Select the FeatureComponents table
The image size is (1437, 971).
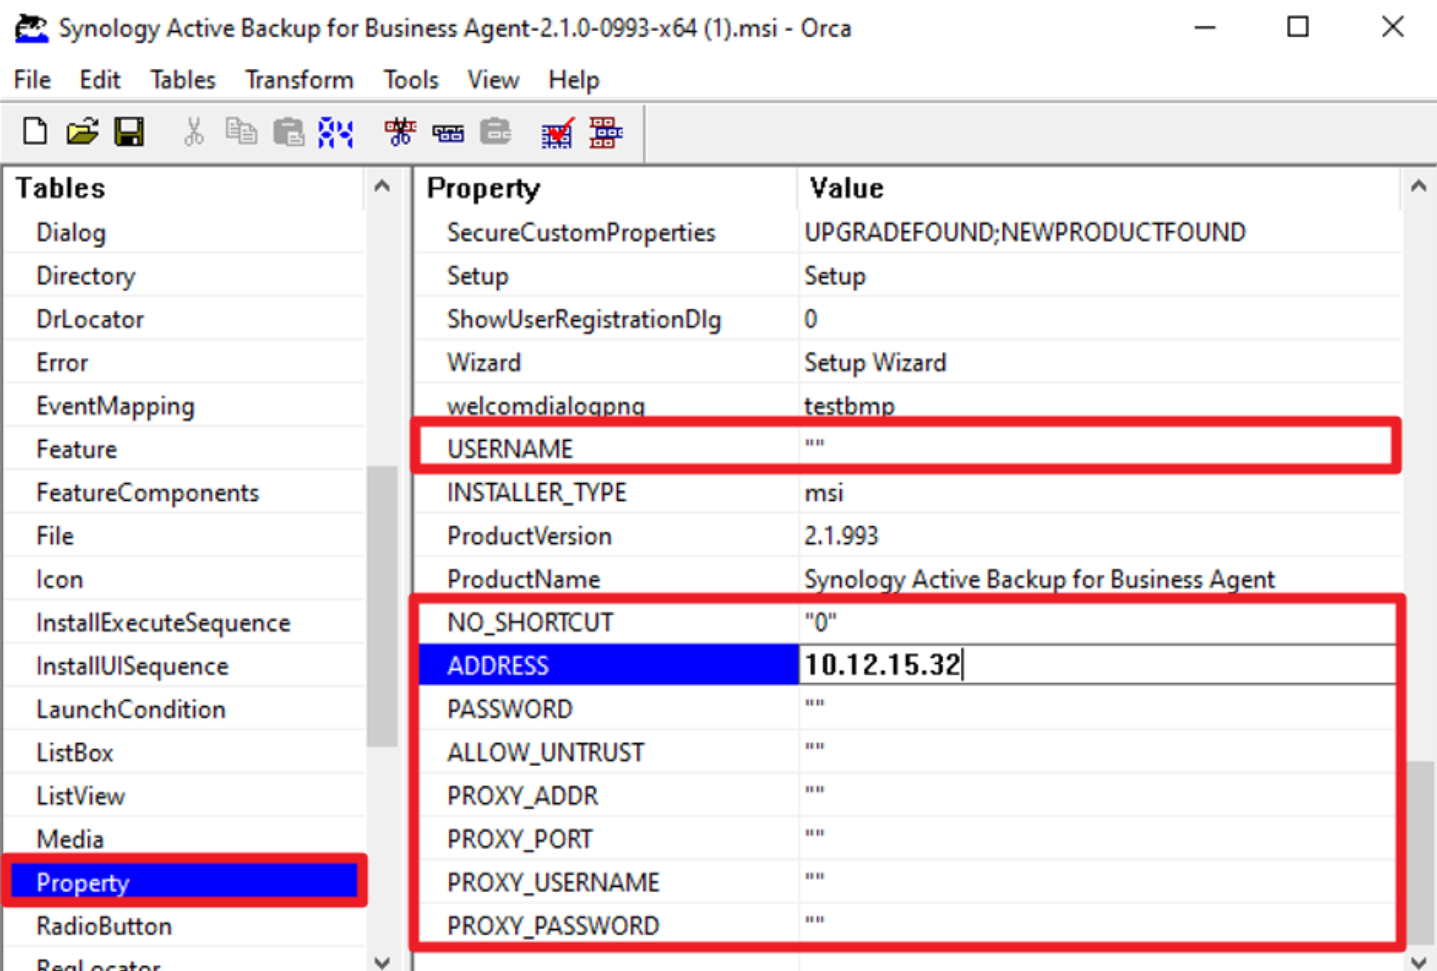(x=147, y=493)
